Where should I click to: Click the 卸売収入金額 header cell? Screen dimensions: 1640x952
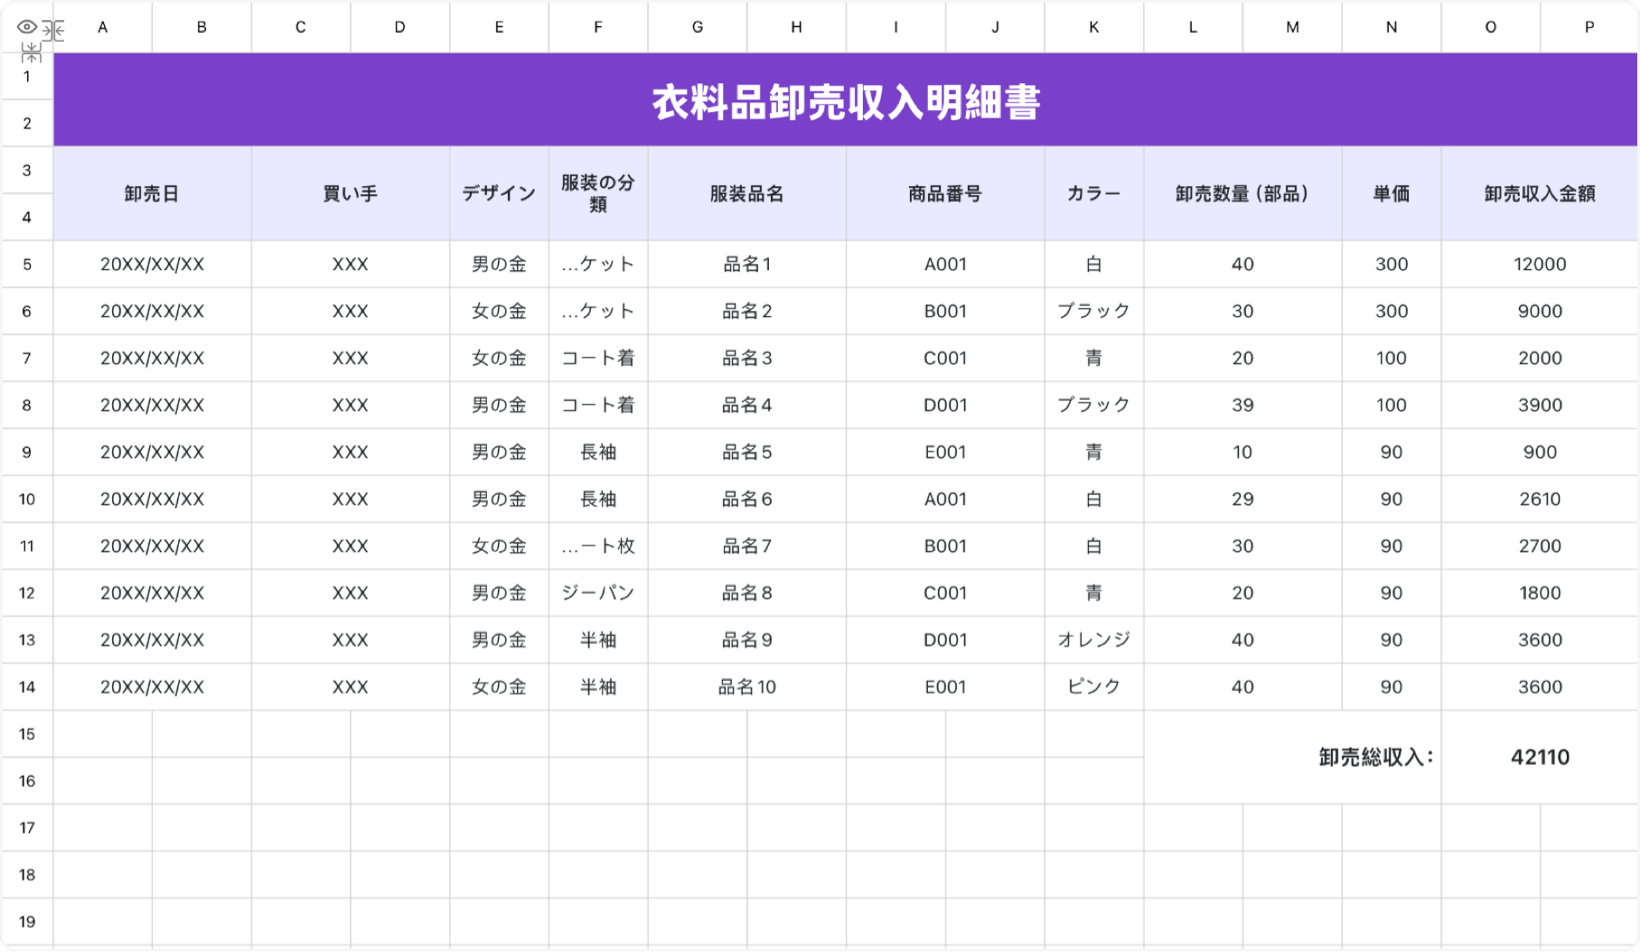pos(1540,194)
